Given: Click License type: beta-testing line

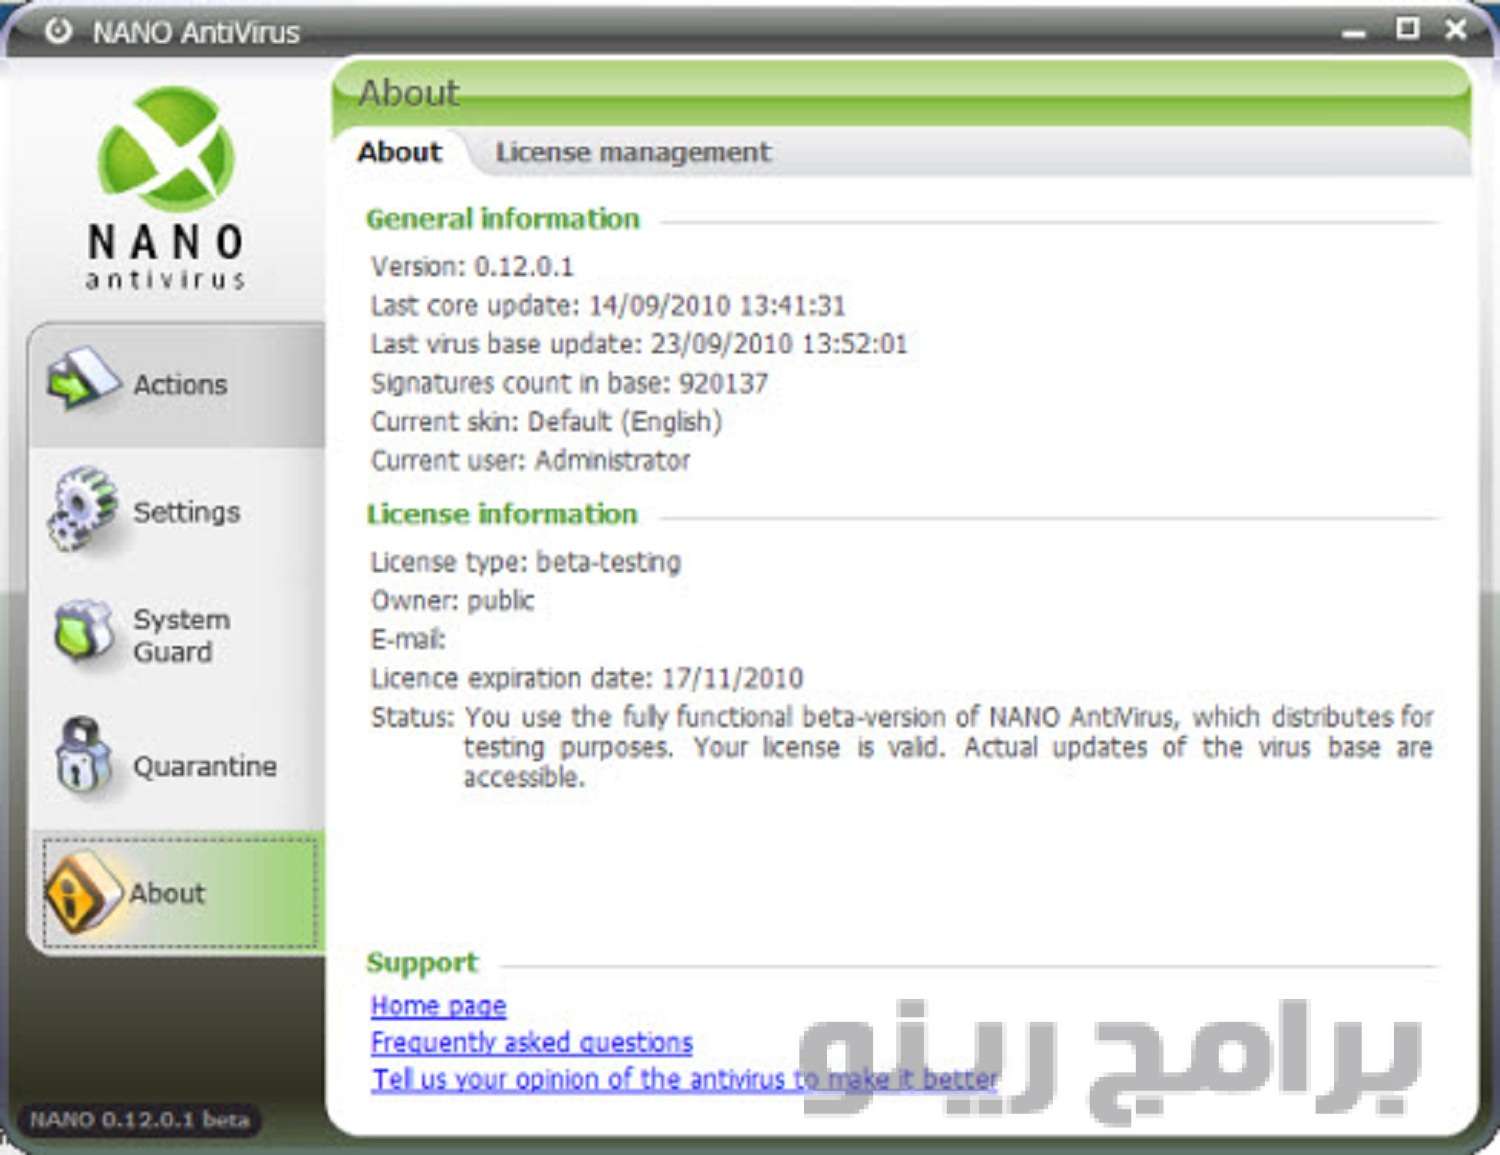Looking at the screenshot, I should (526, 562).
